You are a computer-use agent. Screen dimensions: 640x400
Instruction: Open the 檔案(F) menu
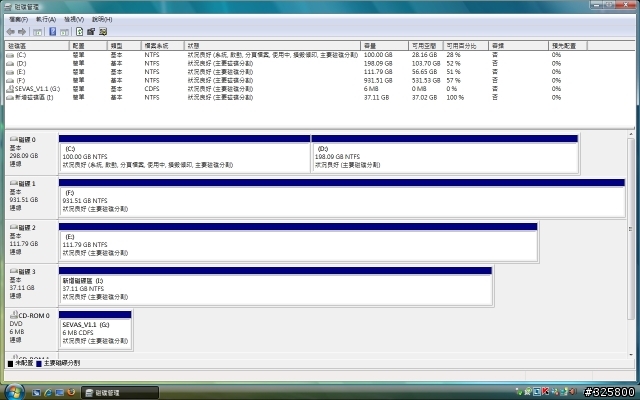18,19
